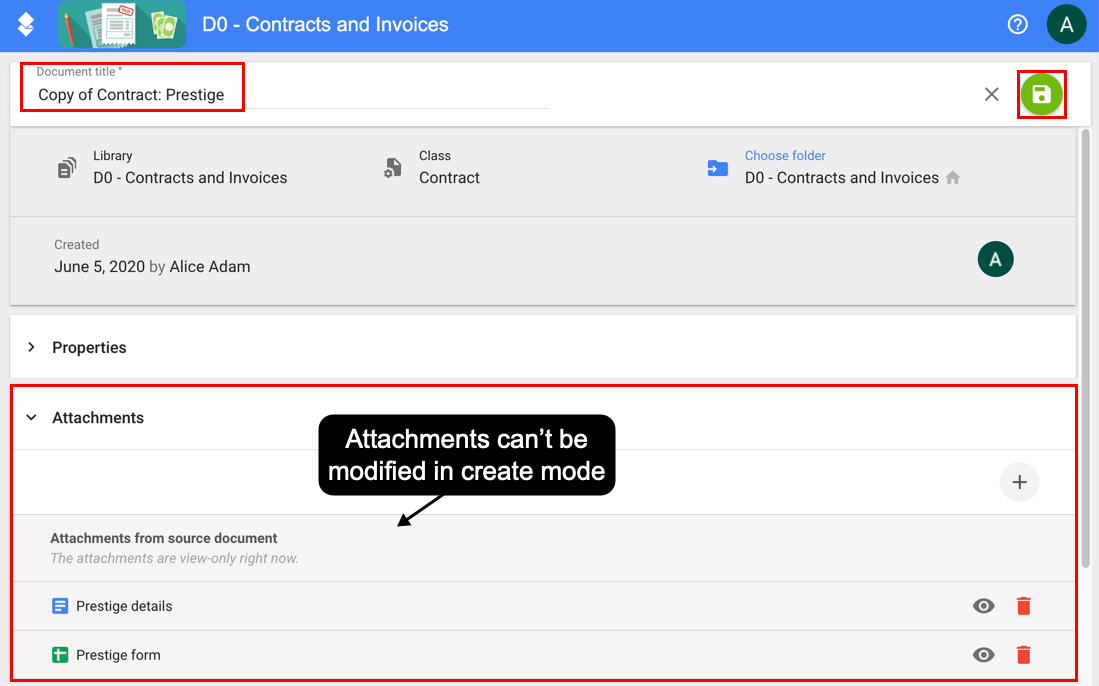Click the add attachment plus button

[x=1019, y=482]
